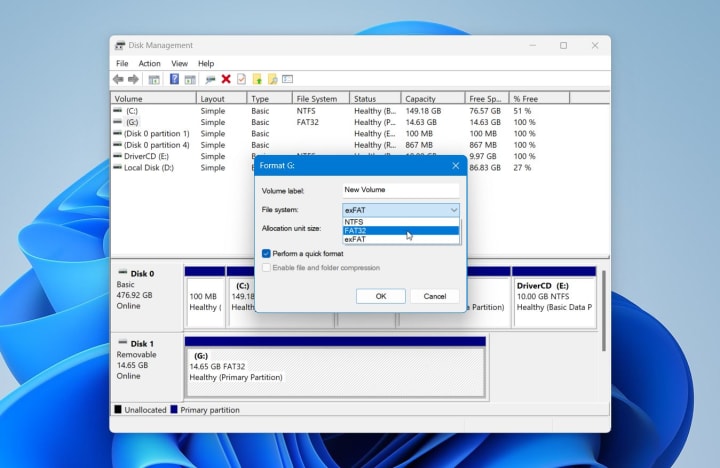The height and width of the screenshot is (468, 720).
Task: Uncheck Perform a quick format
Action: [x=266, y=254]
